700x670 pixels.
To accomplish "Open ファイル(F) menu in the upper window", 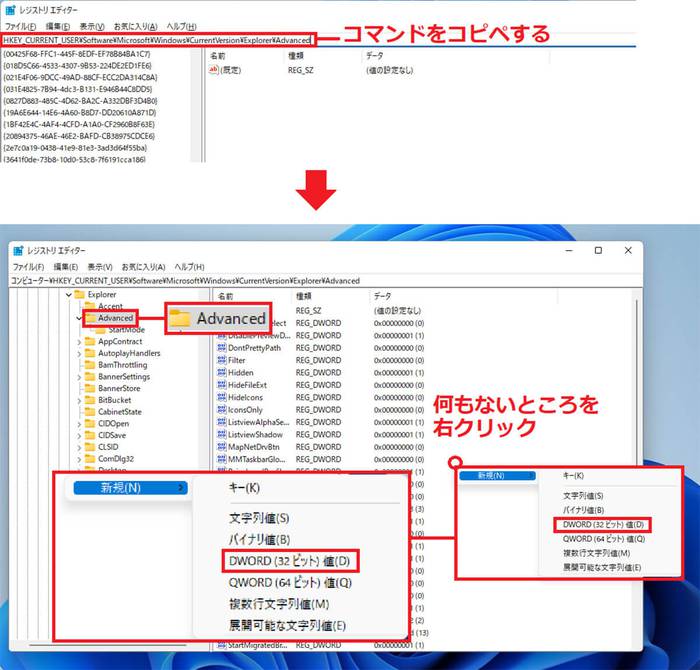I will click(x=21, y=26).
